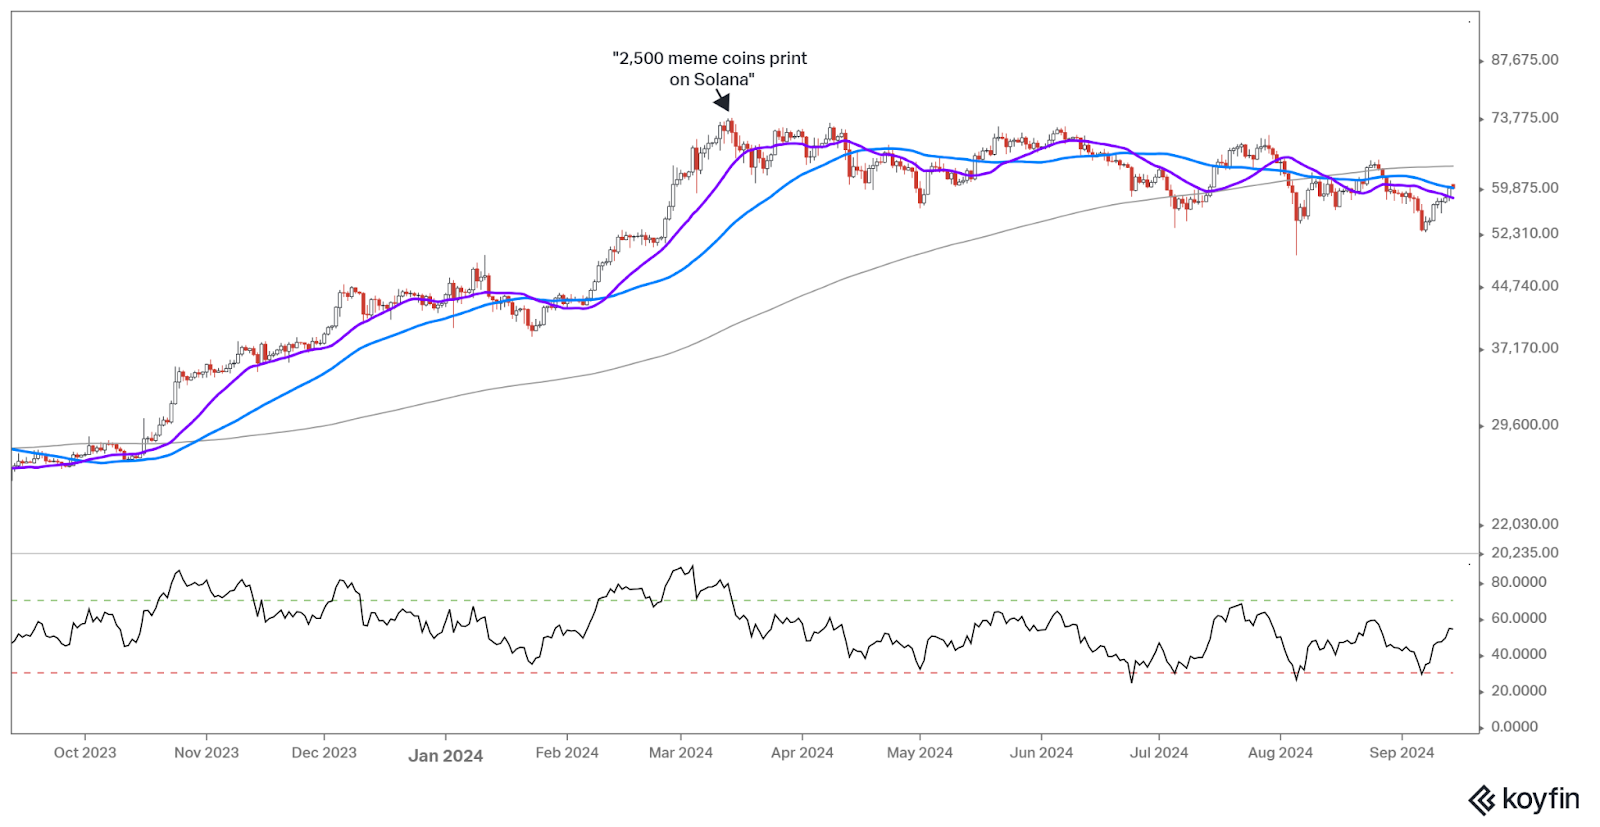
Task: Click the Jul 2024 date label
Action: (1159, 753)
